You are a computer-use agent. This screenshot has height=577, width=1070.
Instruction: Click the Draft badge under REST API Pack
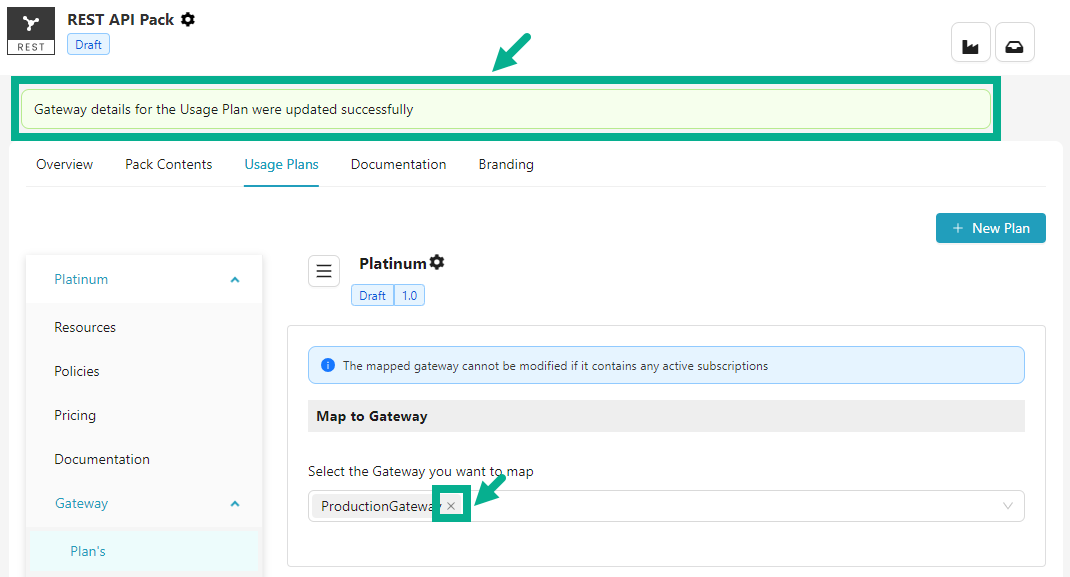[88, 44]
